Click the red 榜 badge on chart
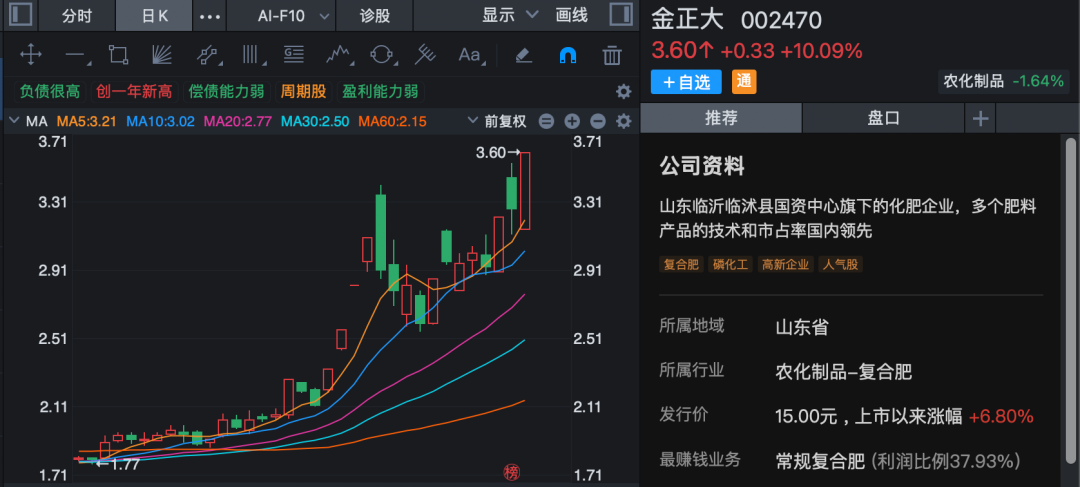This screenshot has width=1080, height=487. click(x=512, y=472)
